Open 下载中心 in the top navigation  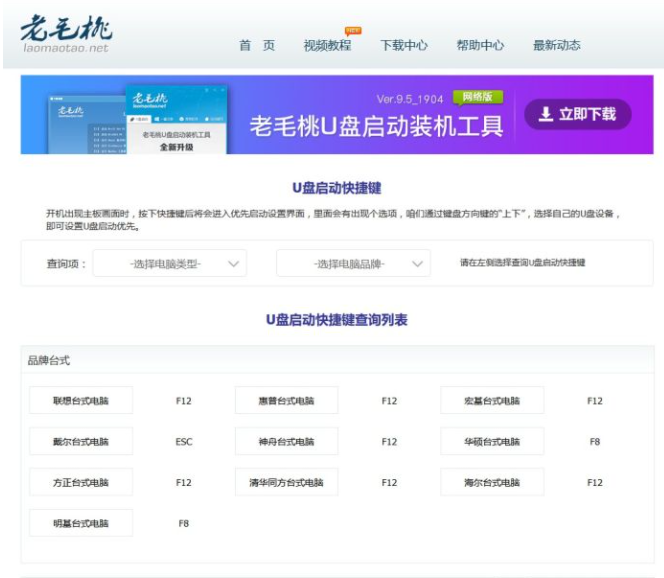pyautogui.click(x=404, y=45)
